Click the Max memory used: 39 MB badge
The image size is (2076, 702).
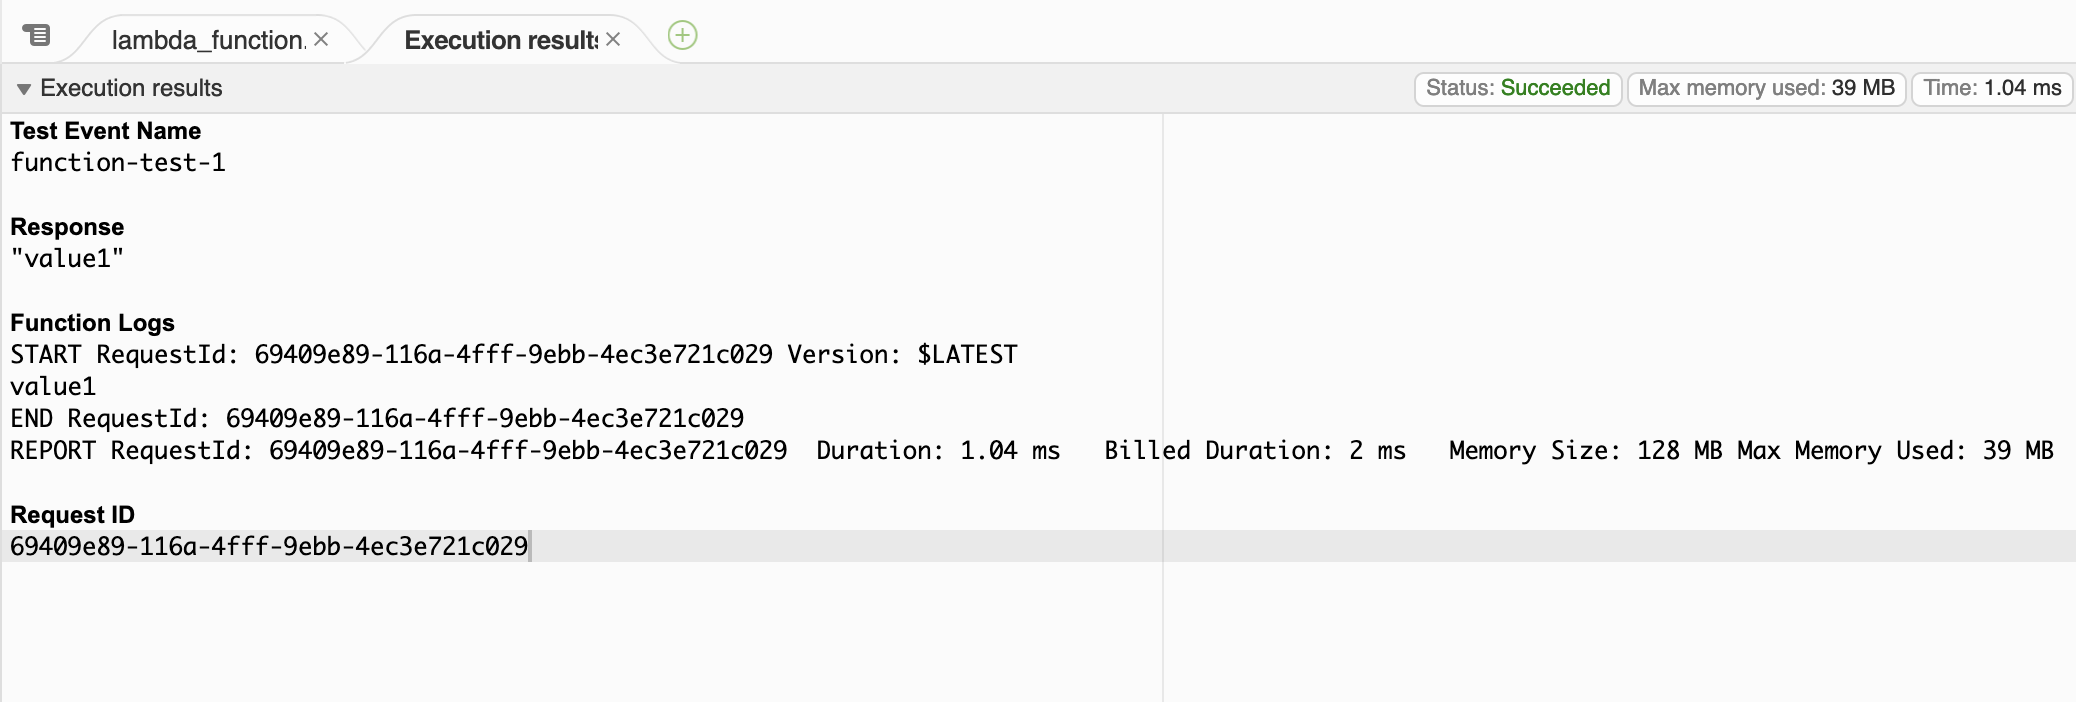click(x=1765, y=88)
